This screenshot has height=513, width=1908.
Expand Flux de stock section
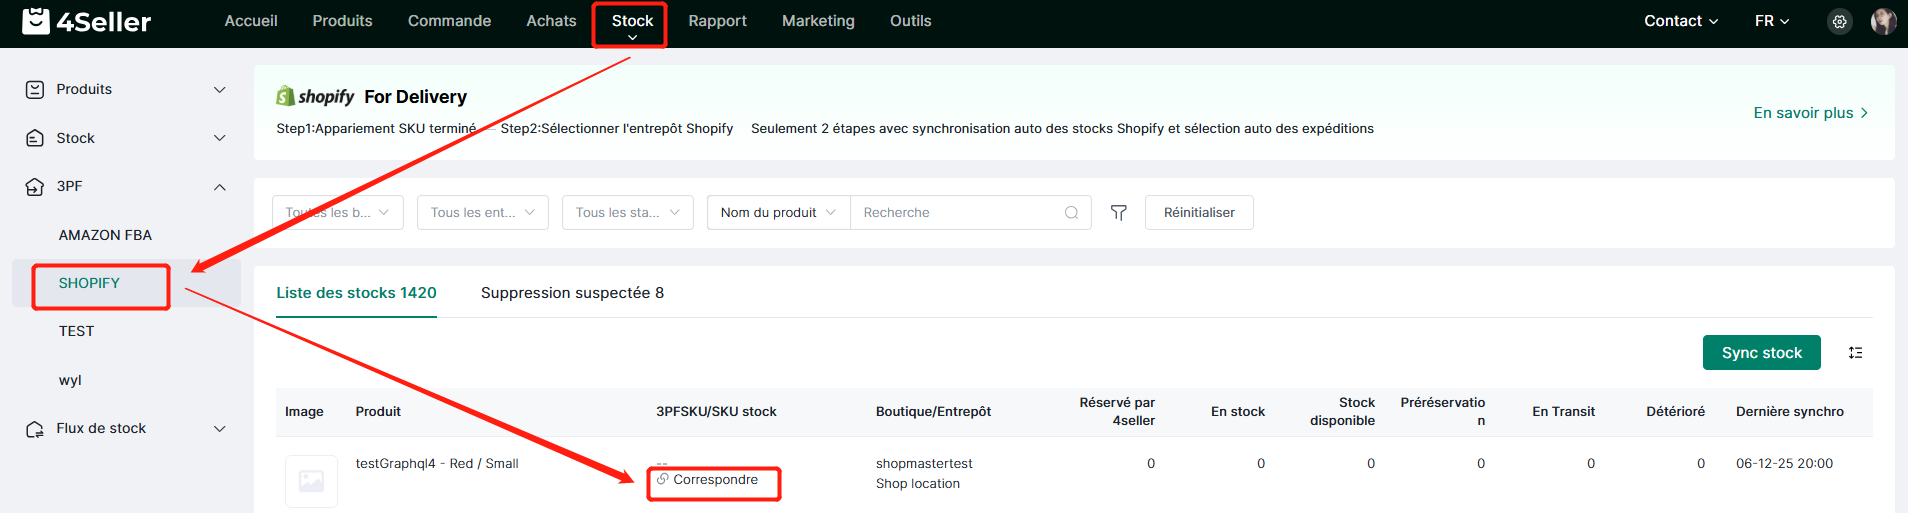click(220, 428)
